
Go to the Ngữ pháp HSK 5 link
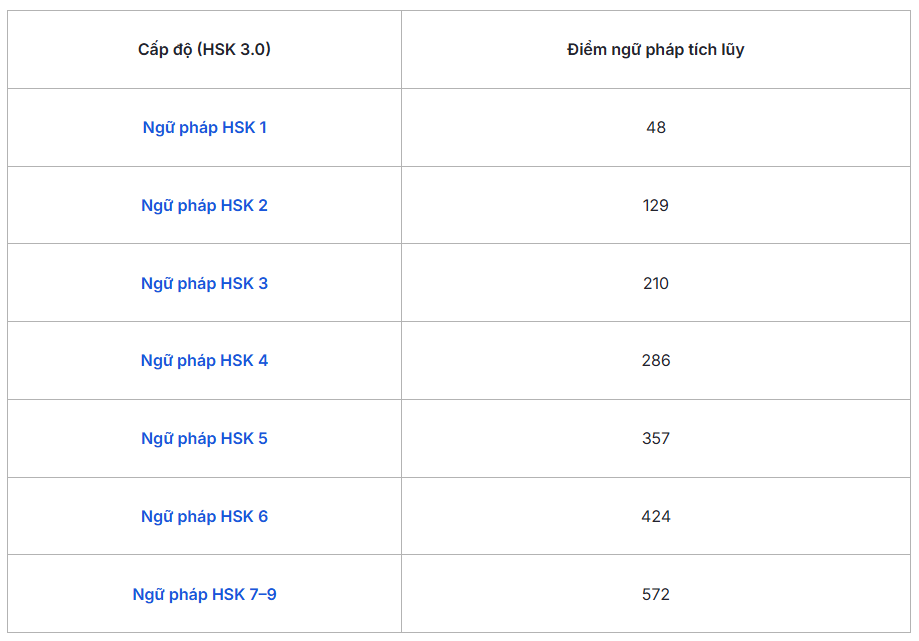[204, 439]
